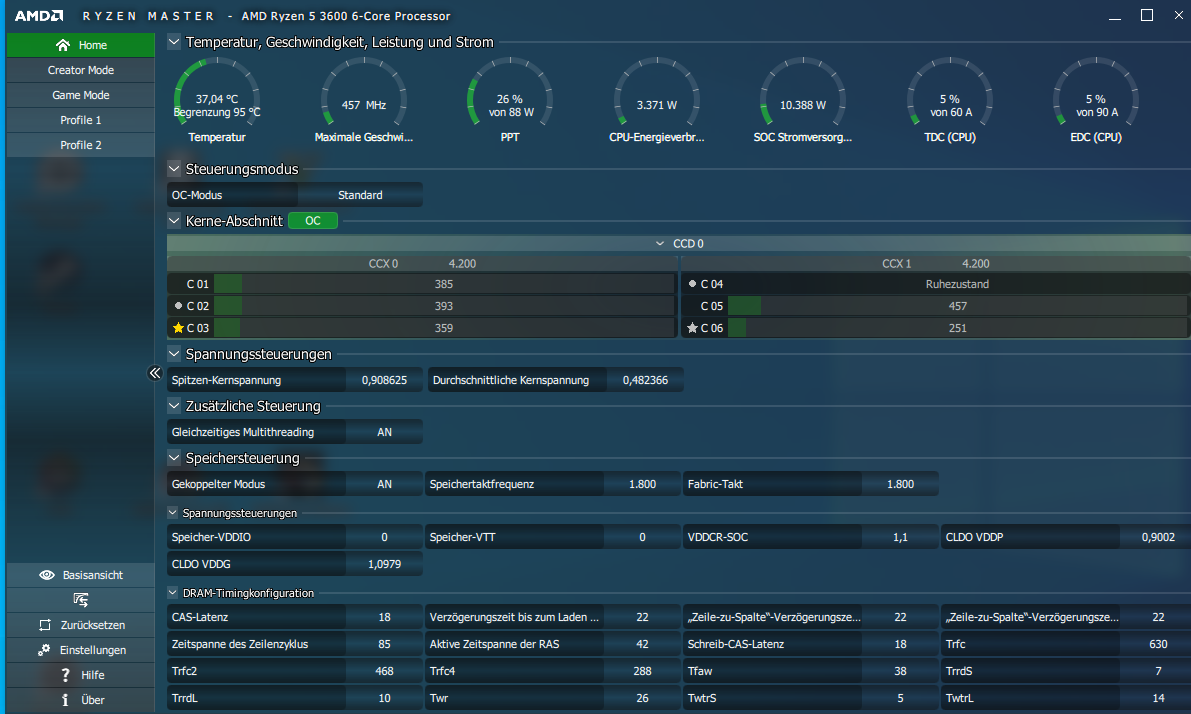Click the Hilfe question mark icon

[x=65, y=675]
